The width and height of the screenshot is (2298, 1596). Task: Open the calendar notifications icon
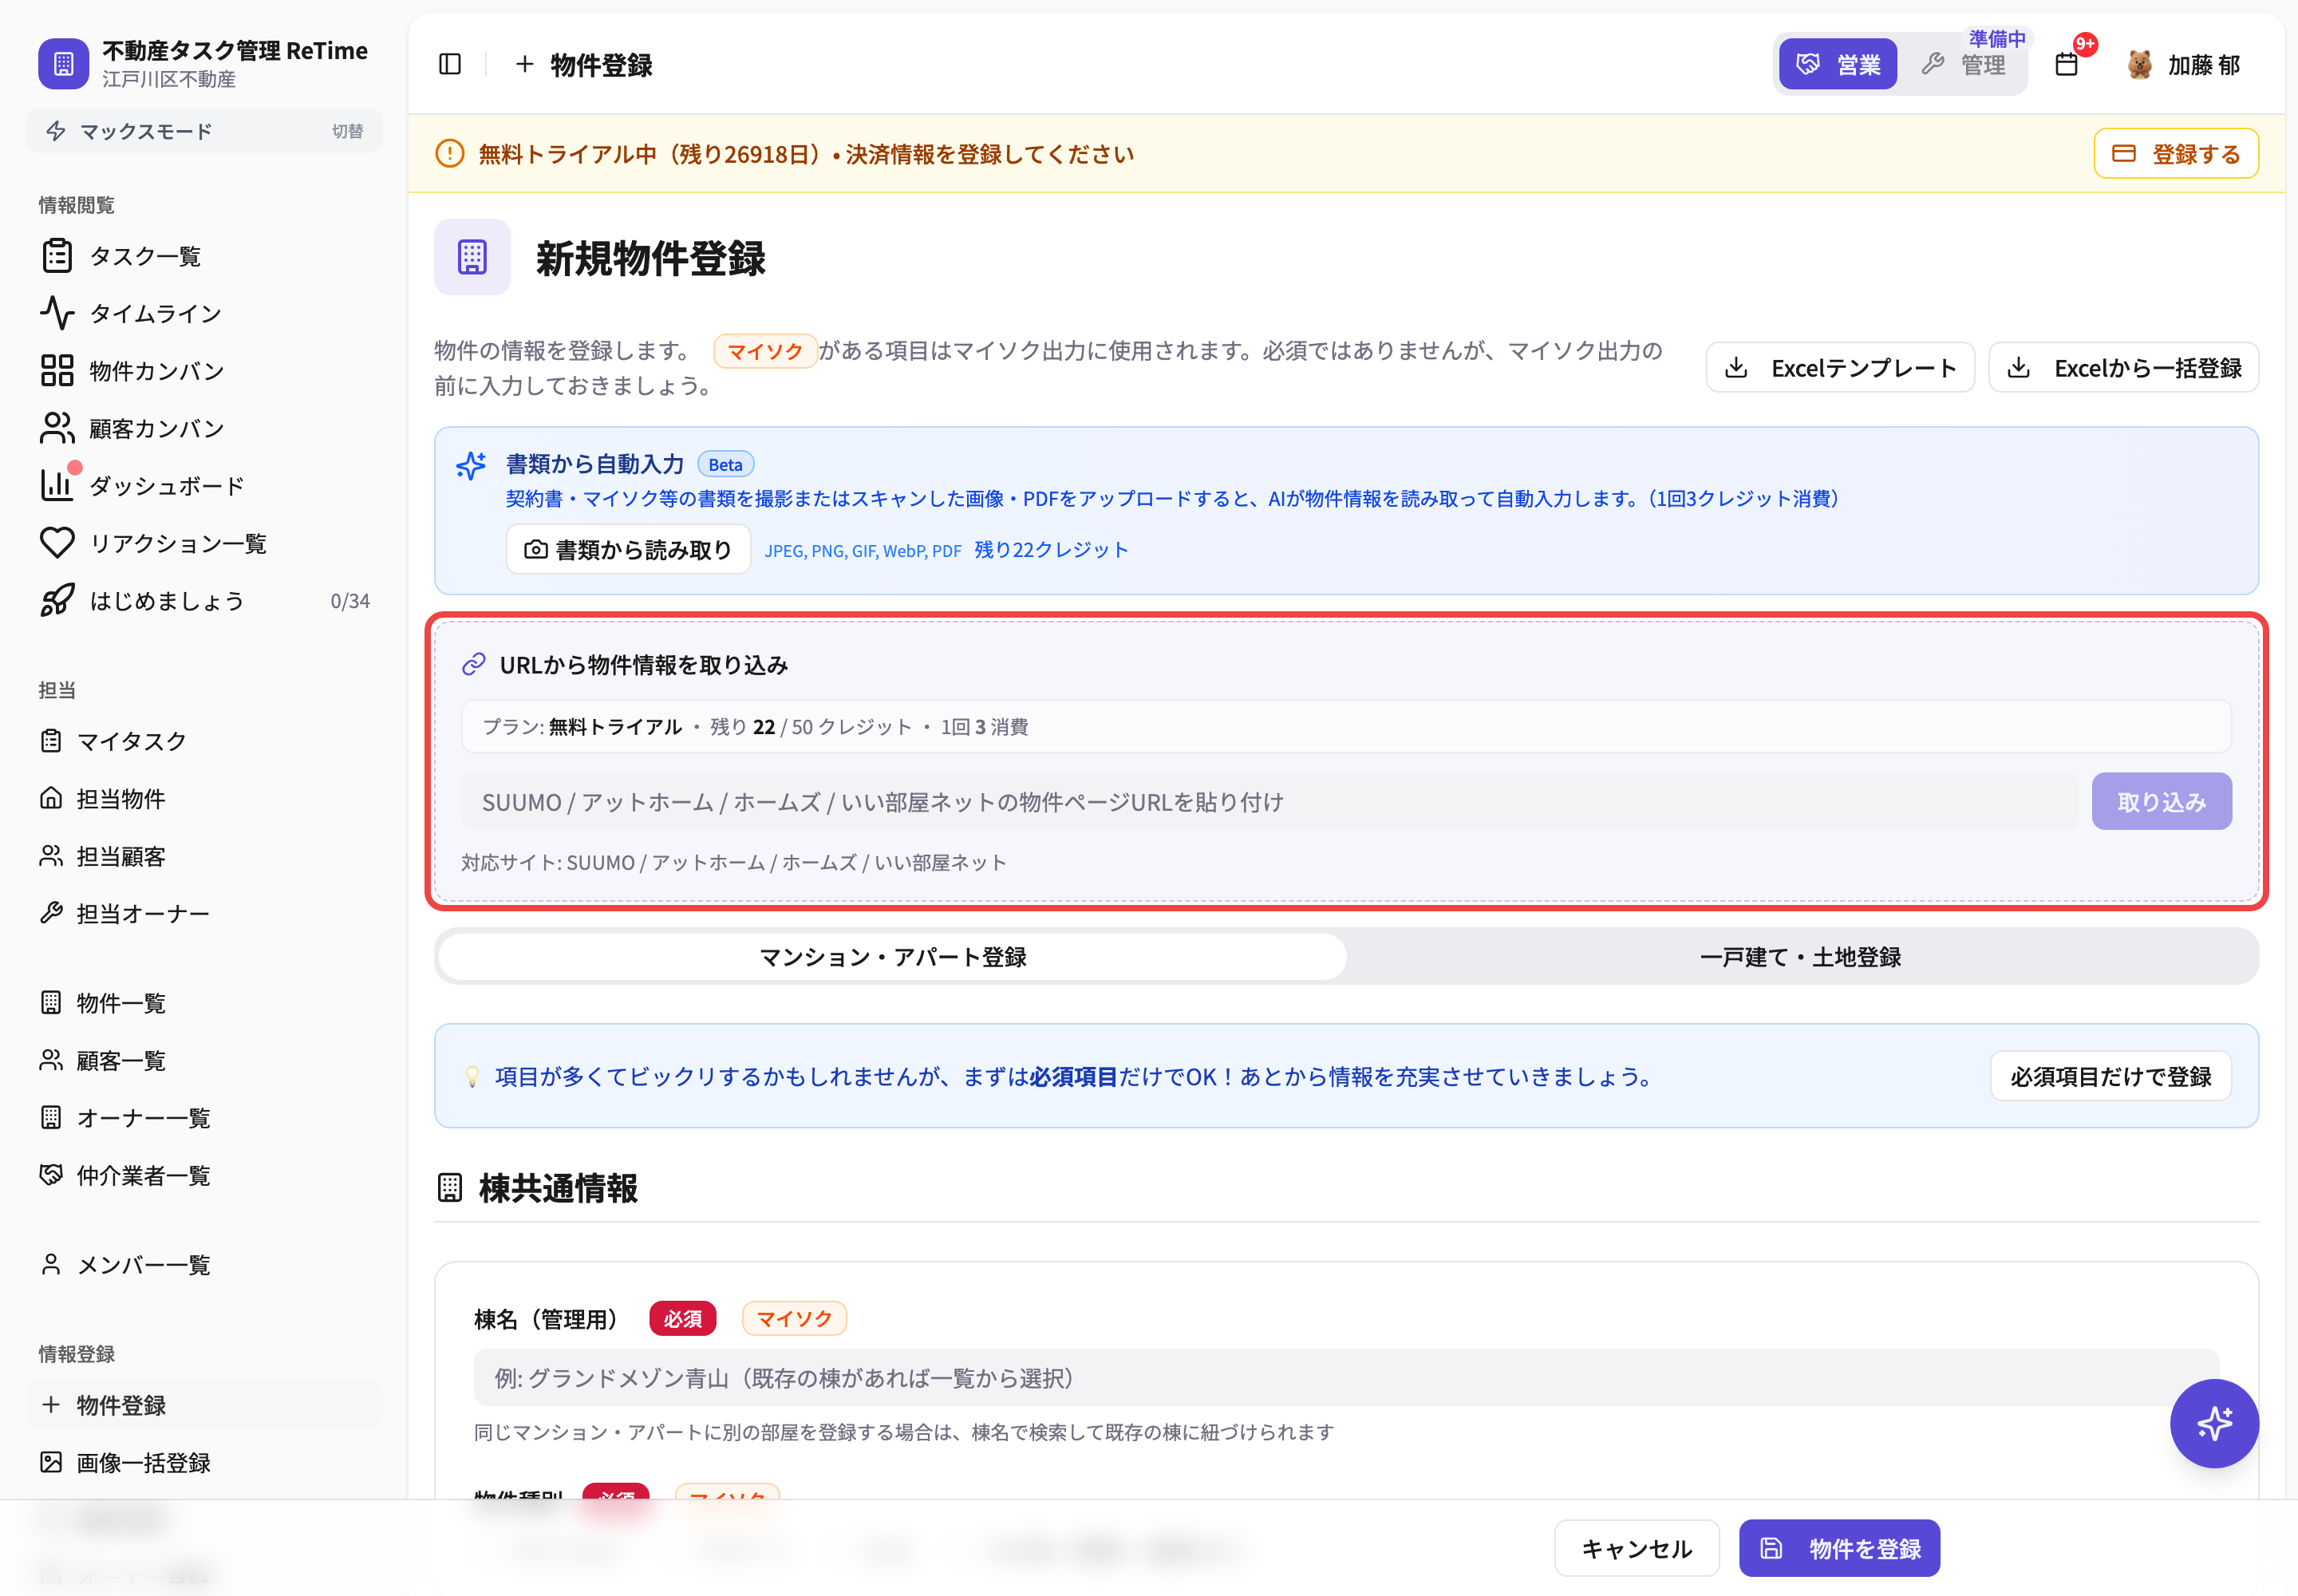pyautogui.click(x=2067, y=65)
